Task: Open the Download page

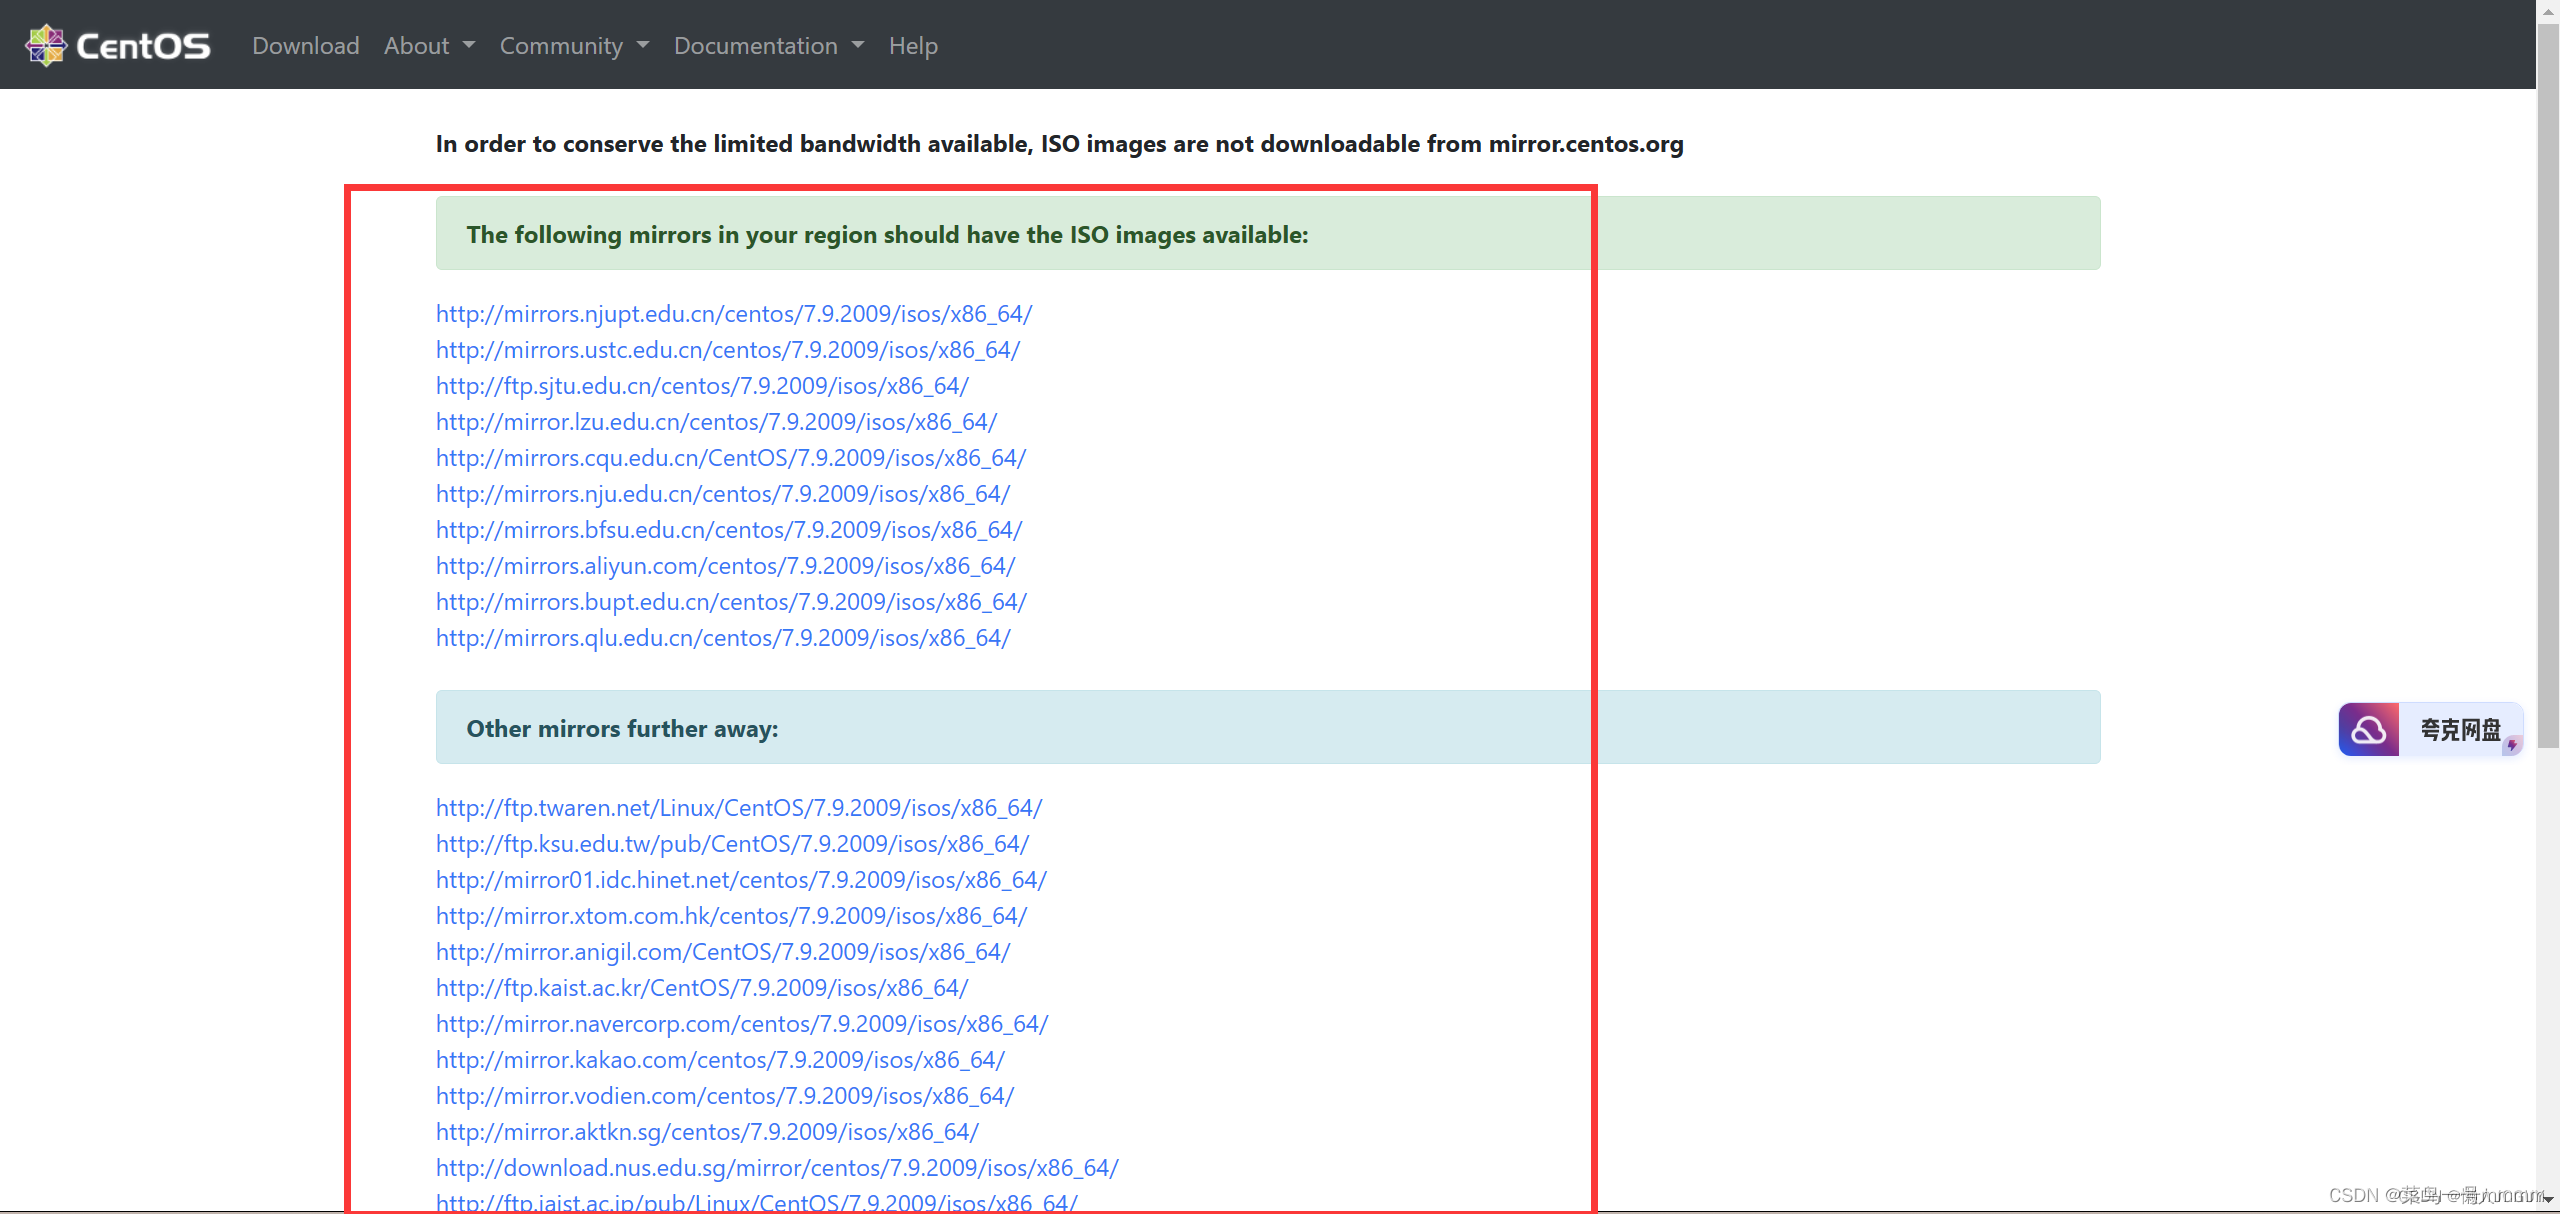Action: coord(305,46)
